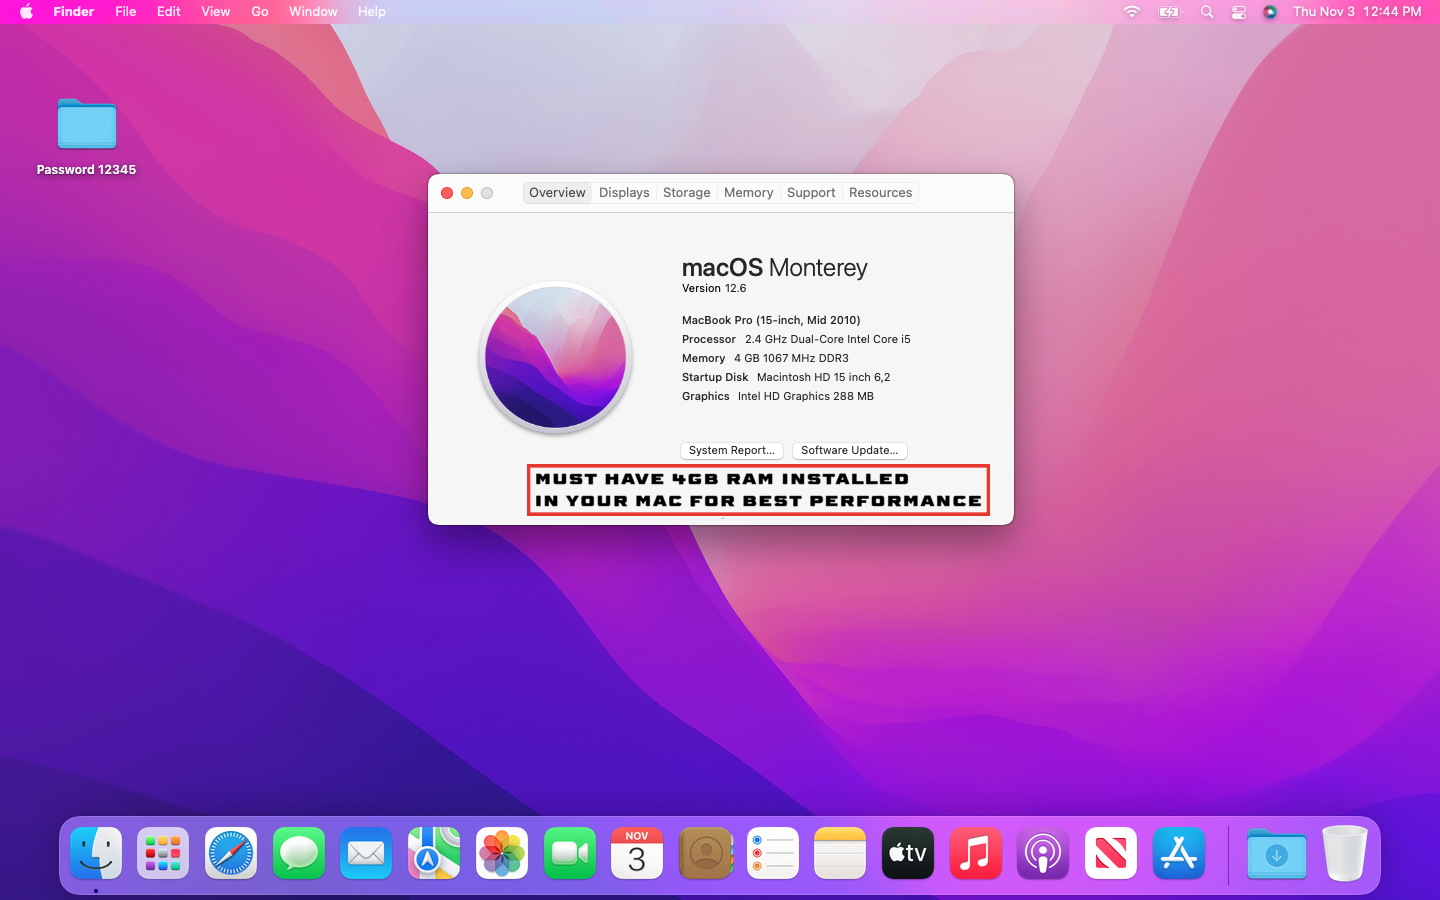1440x900 pixels.
Task: Click the macOS Monterey title text
Action: [x=775, y=268]
